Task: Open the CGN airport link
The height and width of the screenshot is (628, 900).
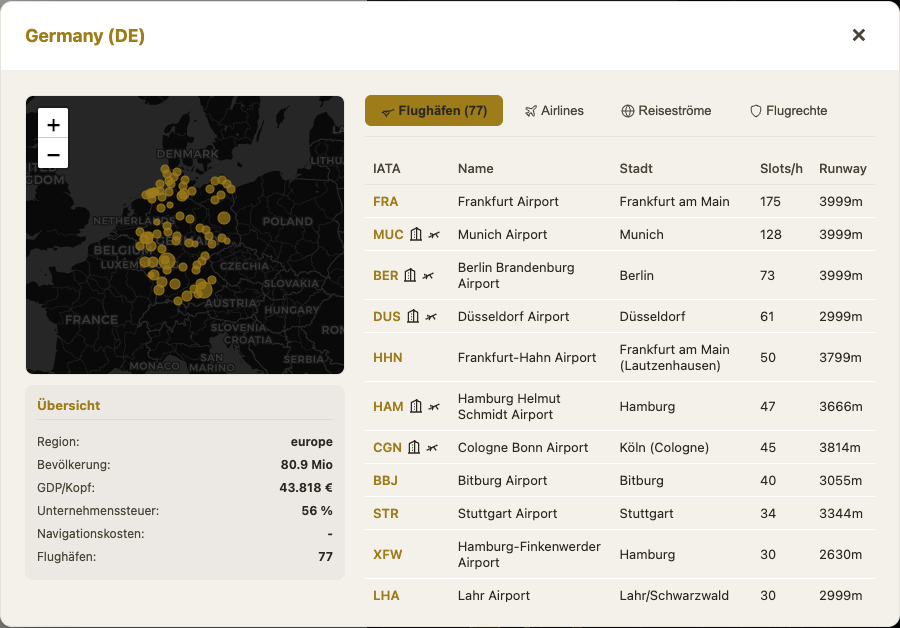Action: (x=387, y=447)
